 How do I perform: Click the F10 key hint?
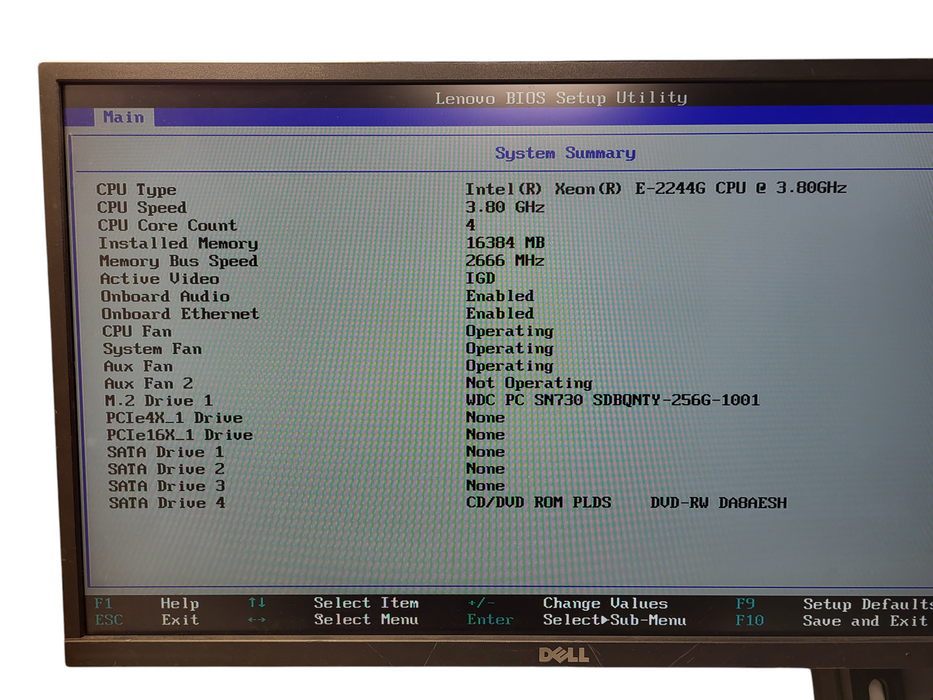pyautogui.click(x=750, y=620)
